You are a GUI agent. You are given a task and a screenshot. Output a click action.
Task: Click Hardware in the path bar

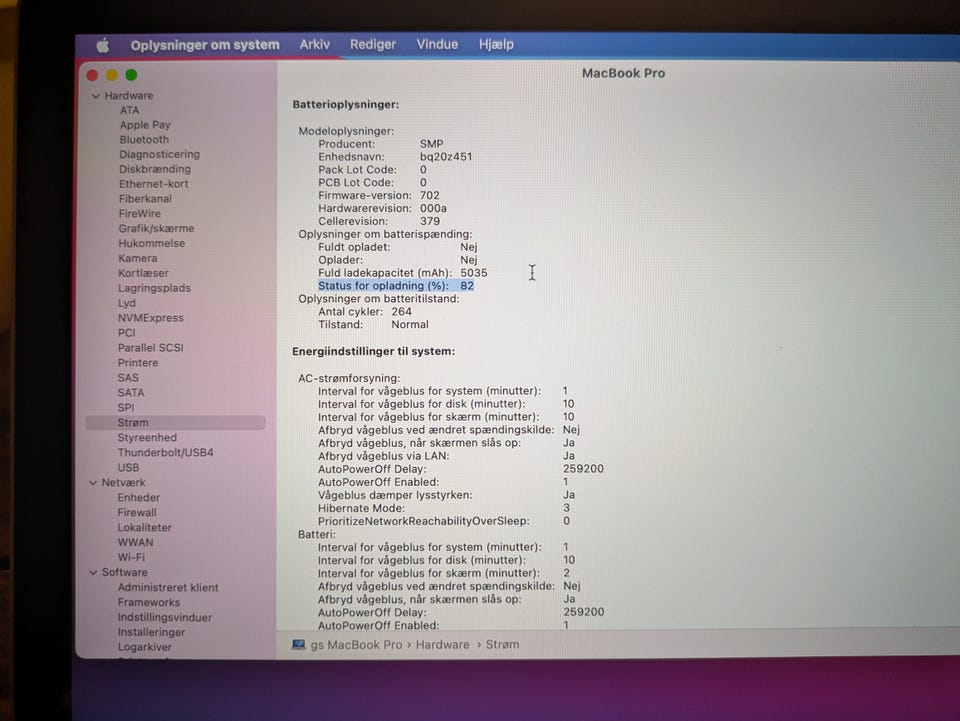tap(442, 645)
